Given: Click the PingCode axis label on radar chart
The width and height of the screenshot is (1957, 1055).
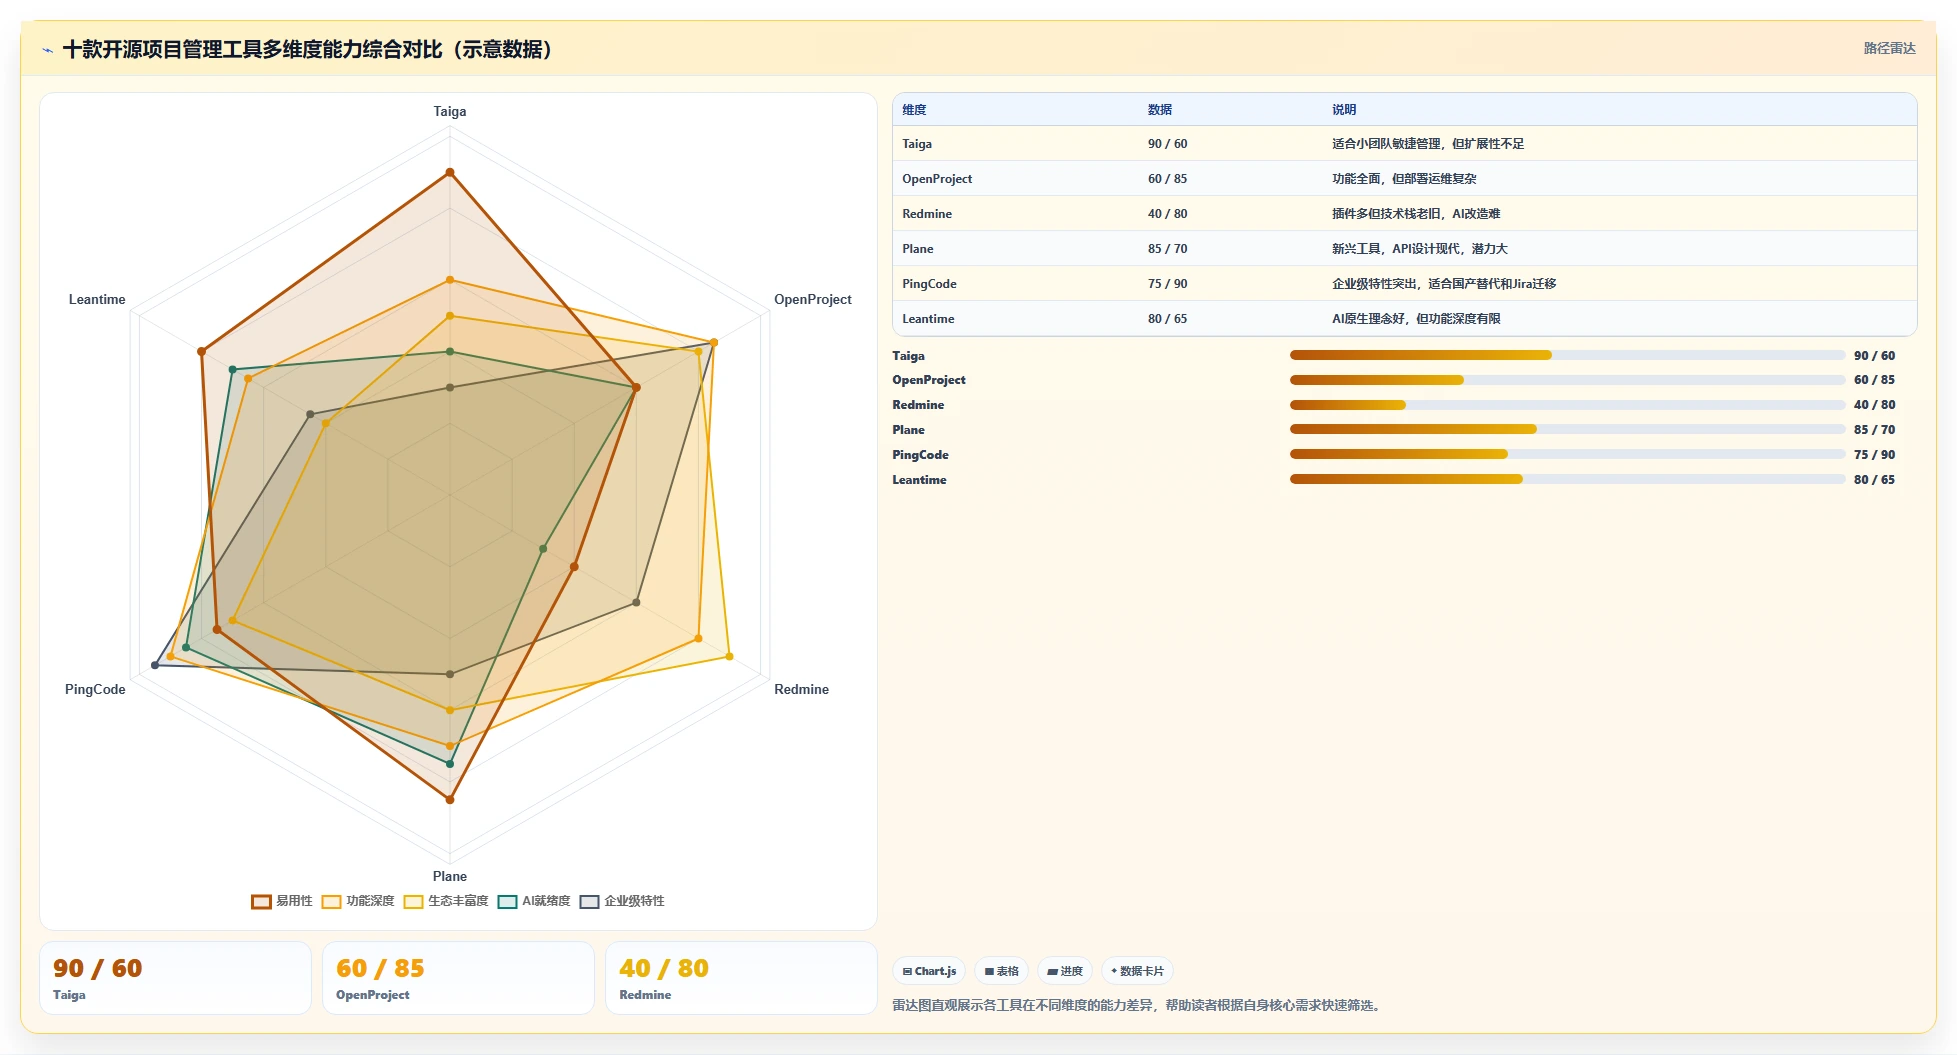Looking at the screenshot, I should [x=95, y=689].
